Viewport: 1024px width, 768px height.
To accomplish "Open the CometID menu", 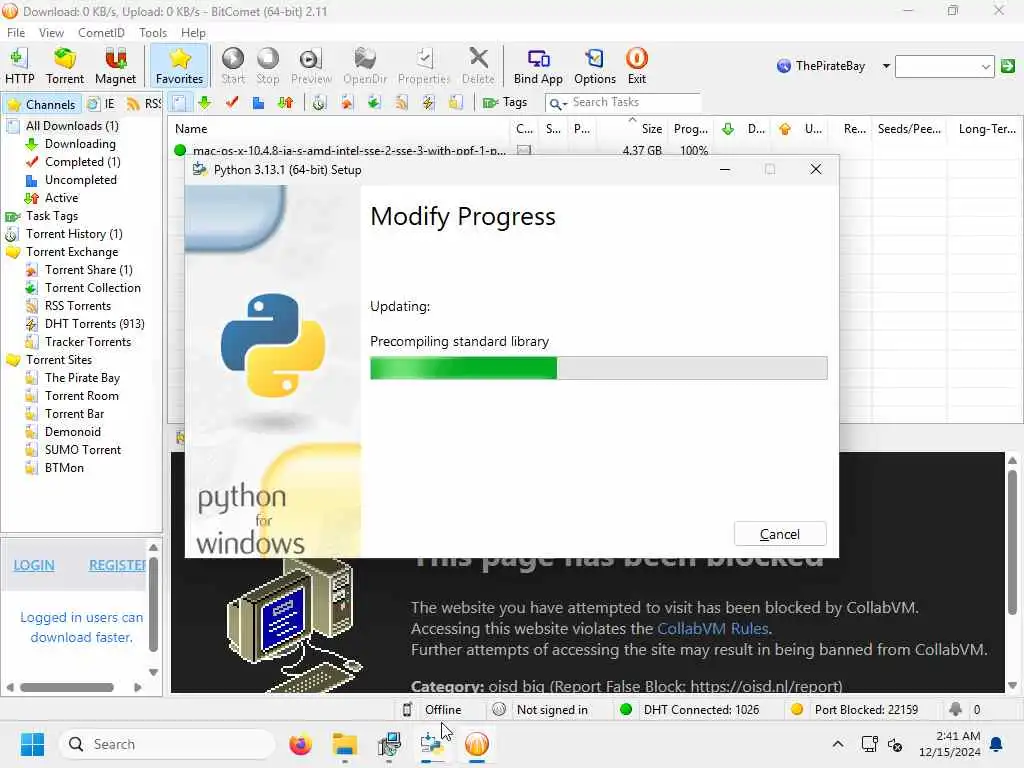I will 101,33.
